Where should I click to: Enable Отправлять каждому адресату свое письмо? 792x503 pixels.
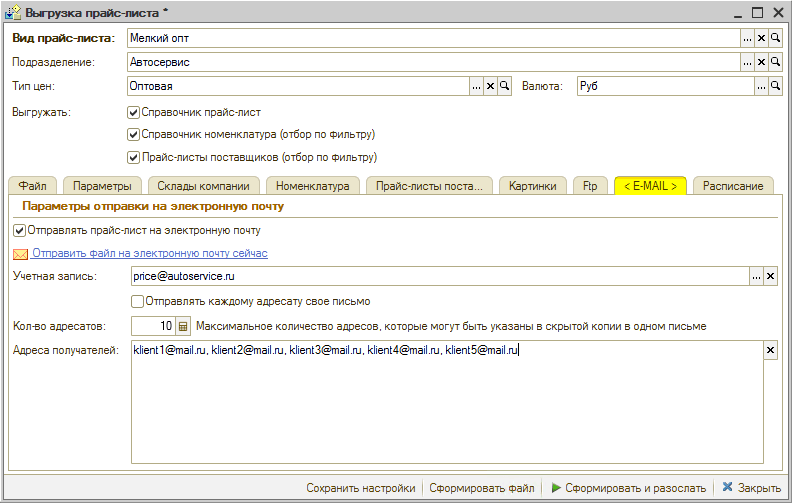[x=138, y=301]
